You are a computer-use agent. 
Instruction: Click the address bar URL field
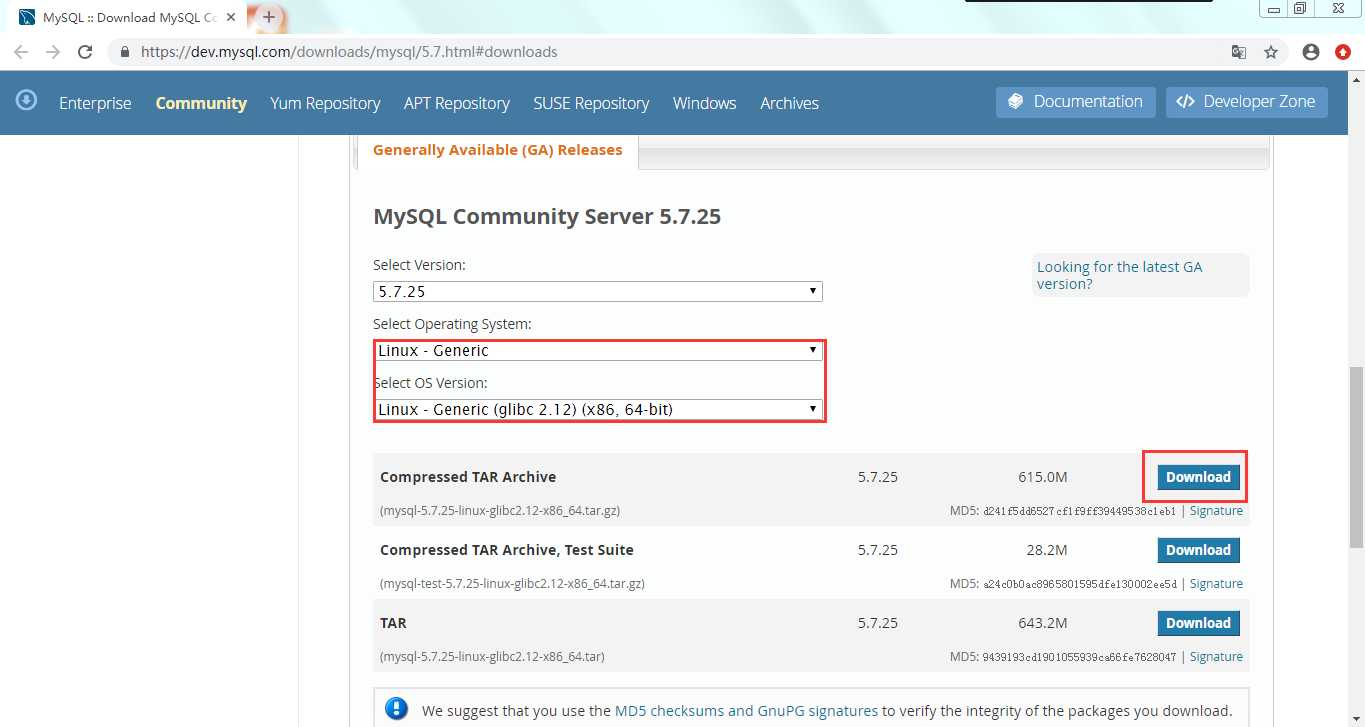click(680, 52)
